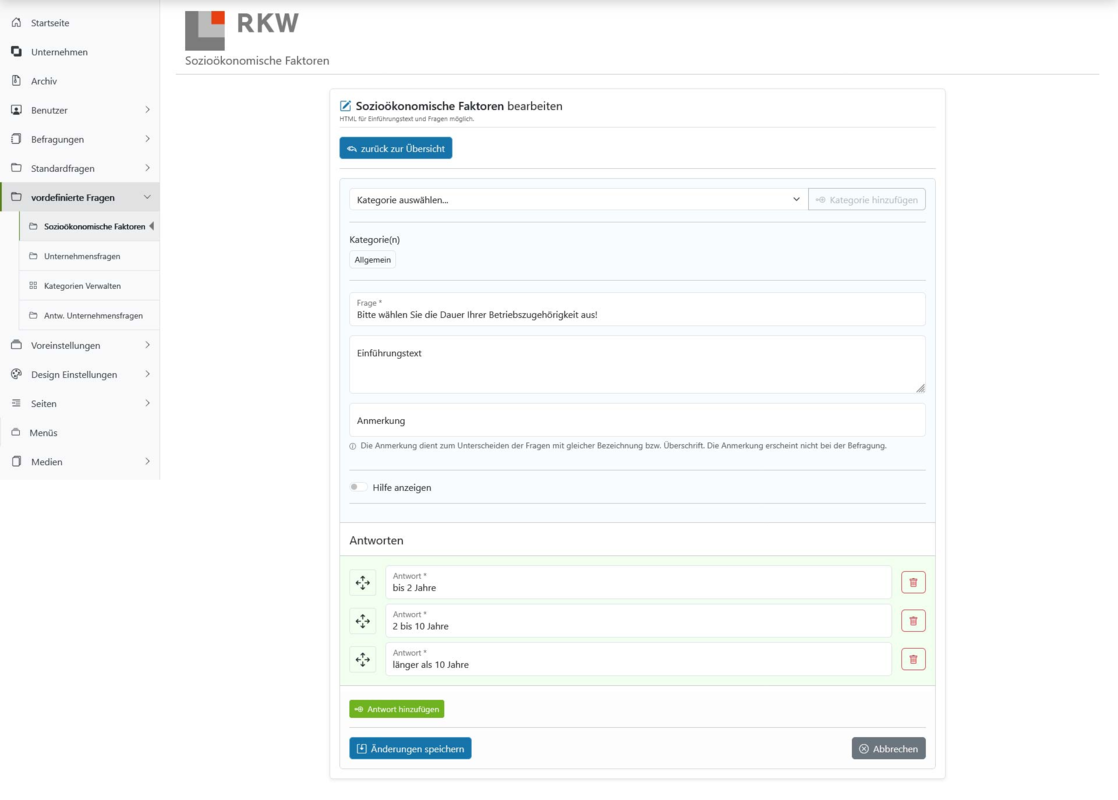Go to 'Kategorien Verwalten'
The image size is (1118, 800).
pyautogui.click(x=82, y=286)
